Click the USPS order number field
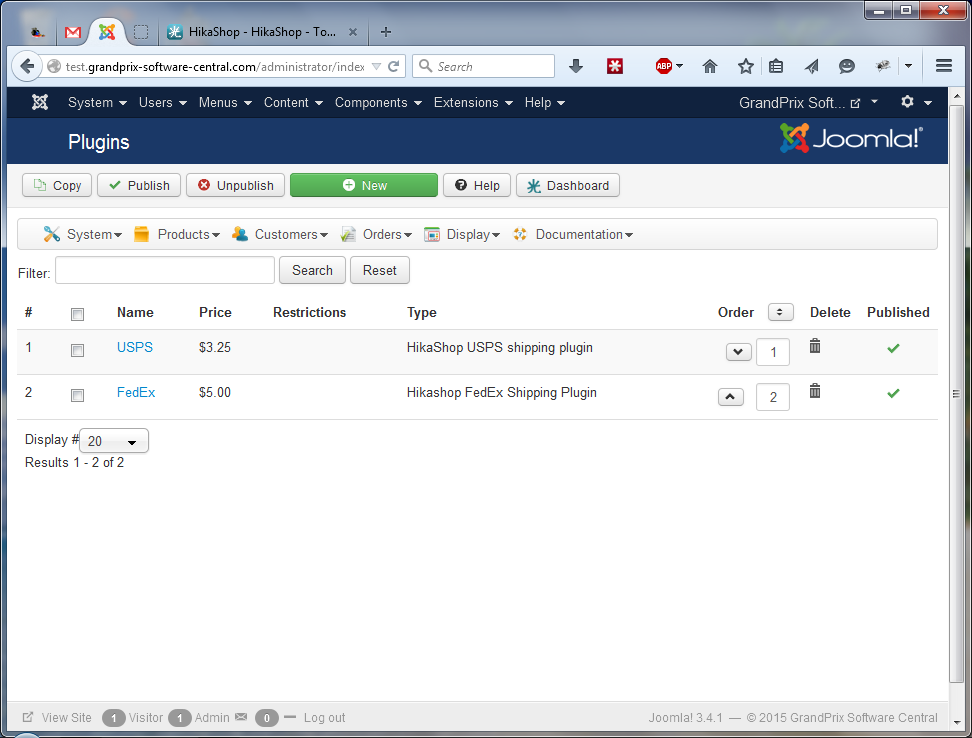 [x=773, y=352]
